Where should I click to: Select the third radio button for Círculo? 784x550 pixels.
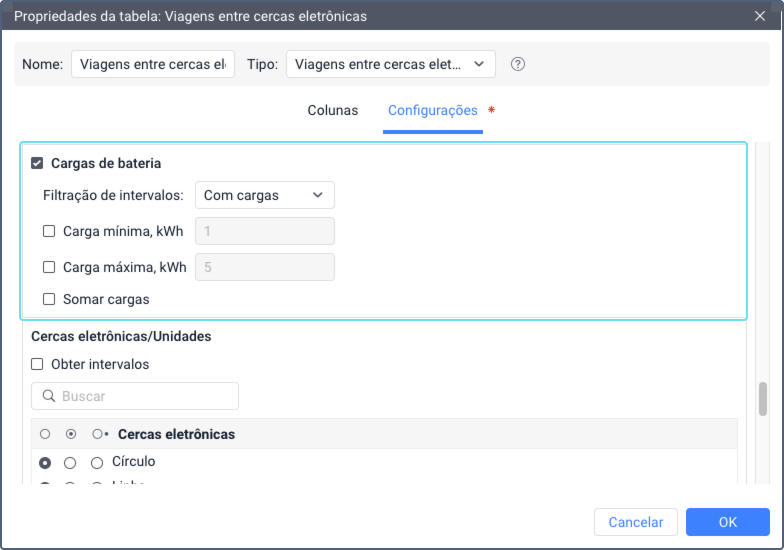[x=97, y=463]
